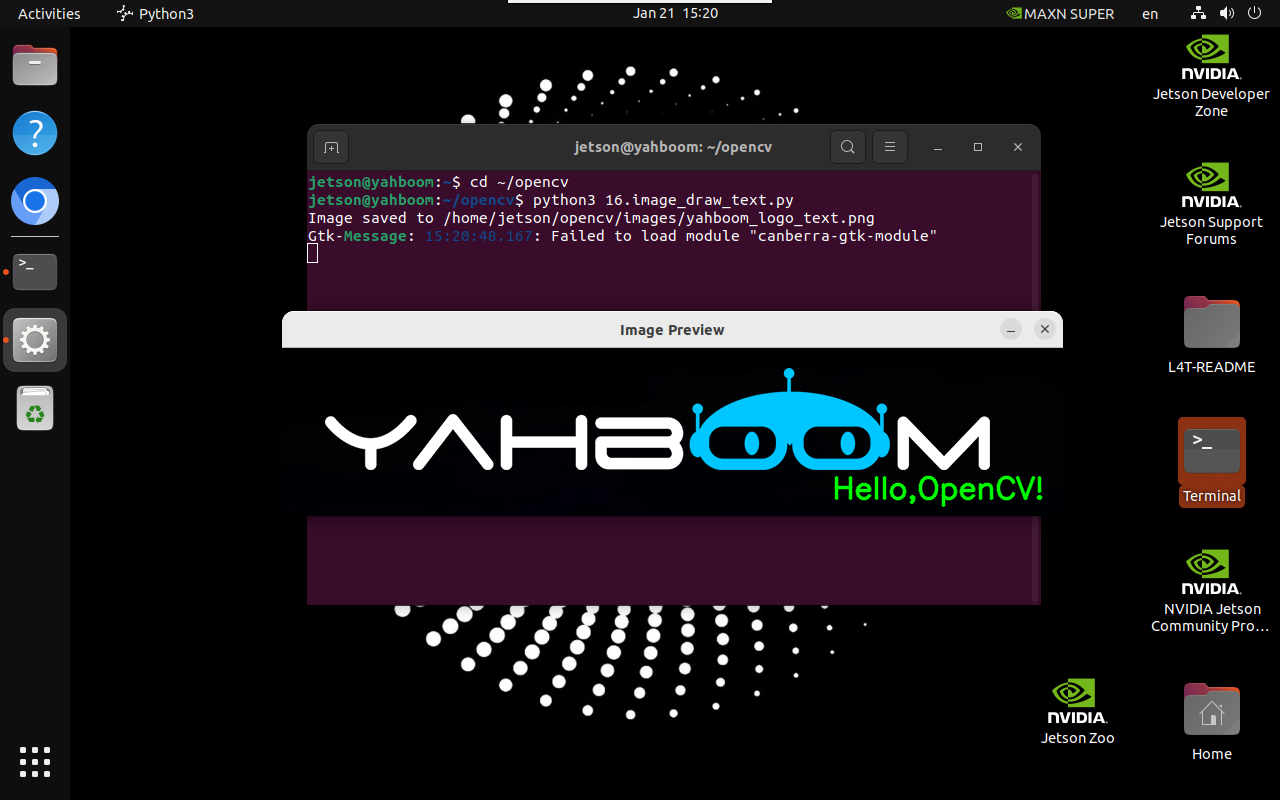Click the network icon in the top bar
Viewport: 1280px width, 800px height.
point(1199,14)
